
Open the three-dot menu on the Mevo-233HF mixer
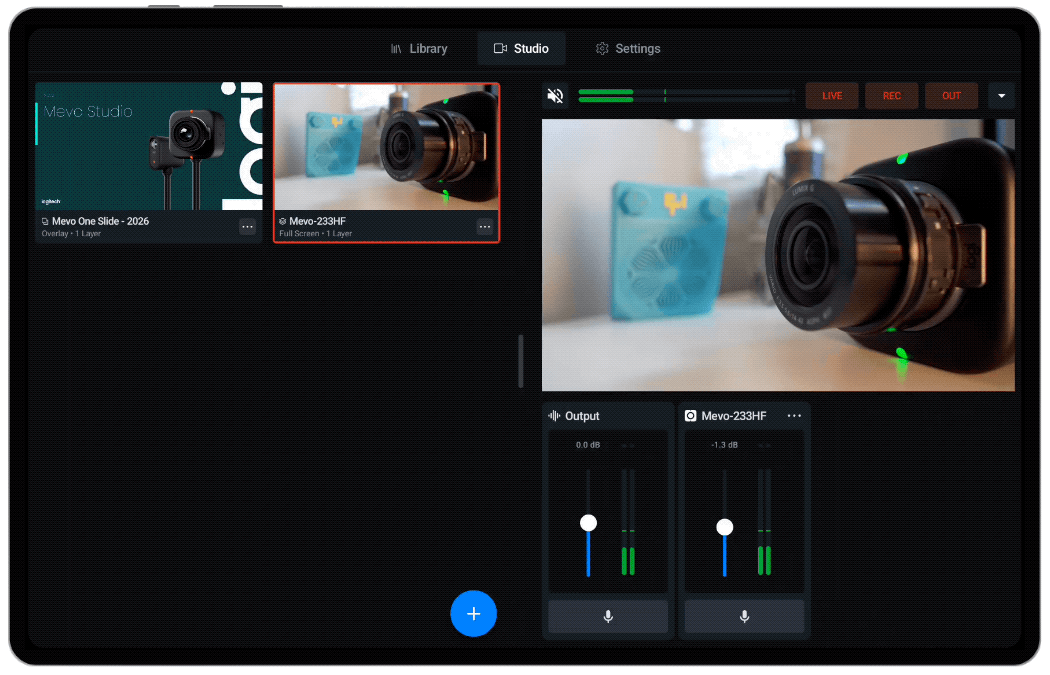point(794,415)
